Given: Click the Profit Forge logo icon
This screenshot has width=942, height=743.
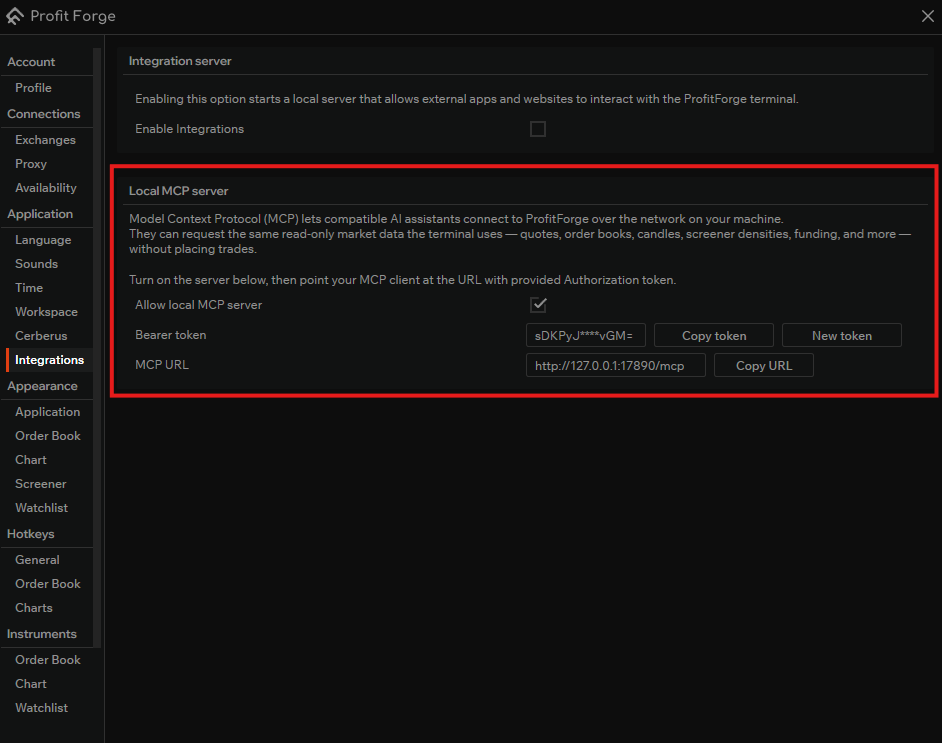Looking at the screenshot, I should point(15,16).
